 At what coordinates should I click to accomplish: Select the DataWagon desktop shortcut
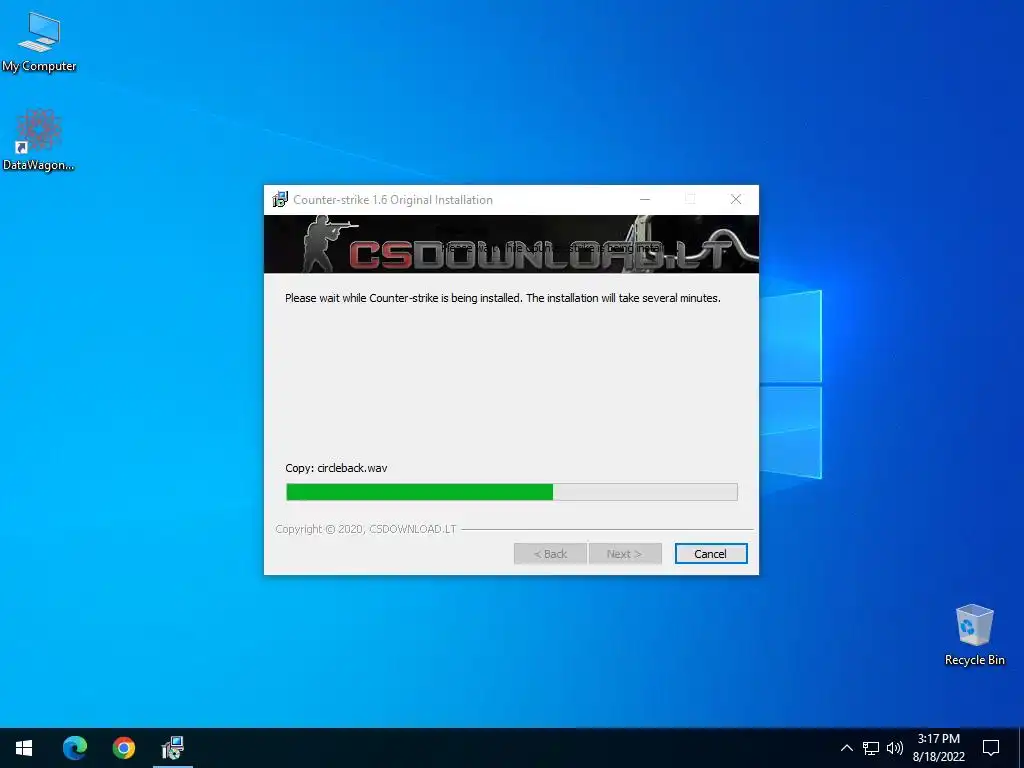(x=39, y=140)
